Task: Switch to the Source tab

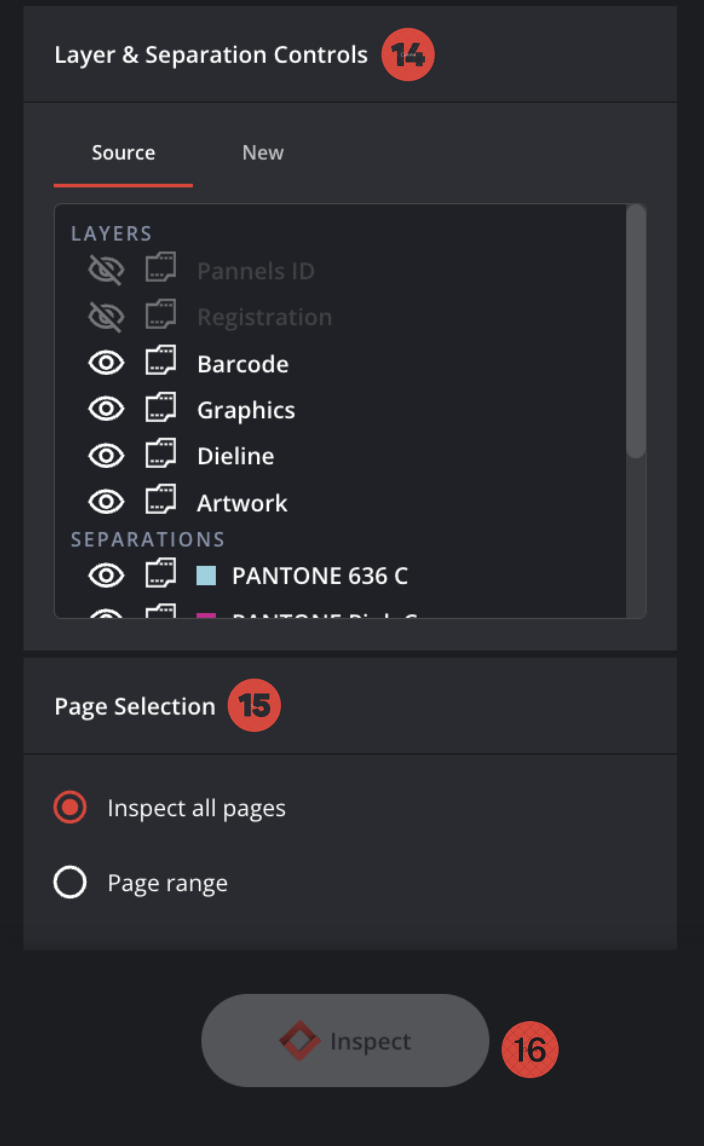Action: [123, 152]
